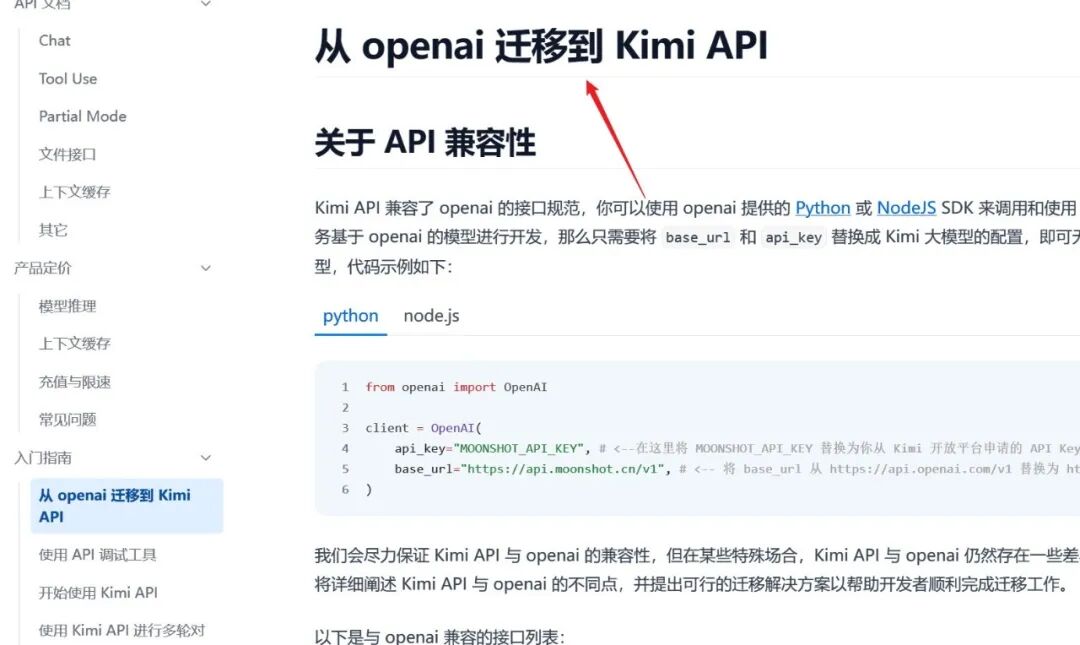Open 上下文缓存 under API 文档
The height and width of the screenshot is (645, 1080).
74,192
